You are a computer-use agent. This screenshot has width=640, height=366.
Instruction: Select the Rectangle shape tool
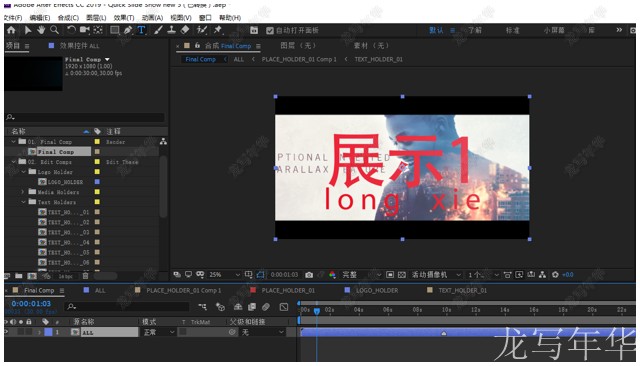(115, 30)
